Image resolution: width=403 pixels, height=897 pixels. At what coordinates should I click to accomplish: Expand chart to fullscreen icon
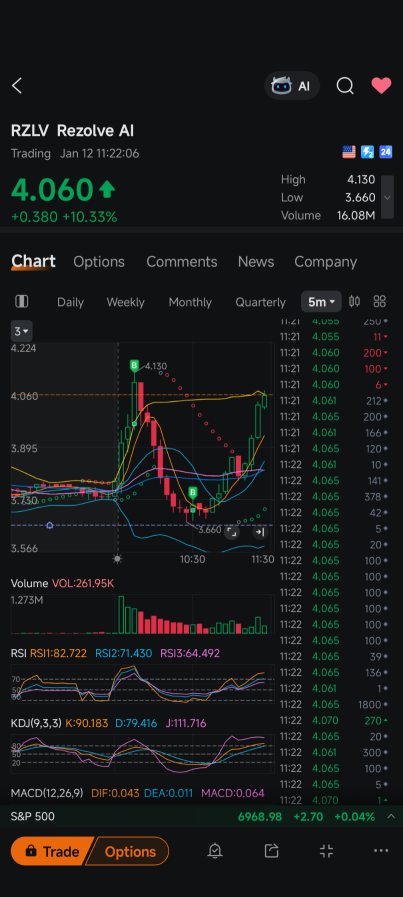(x=231, y=533)
